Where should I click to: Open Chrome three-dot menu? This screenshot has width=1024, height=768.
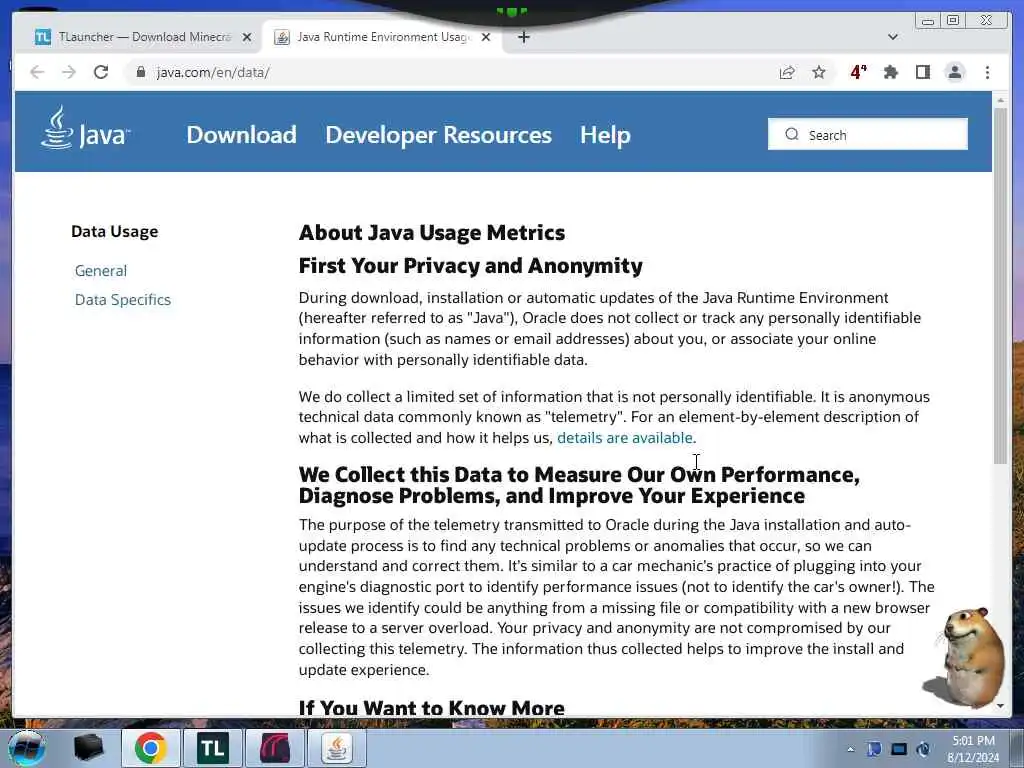[x=987, y=72]
